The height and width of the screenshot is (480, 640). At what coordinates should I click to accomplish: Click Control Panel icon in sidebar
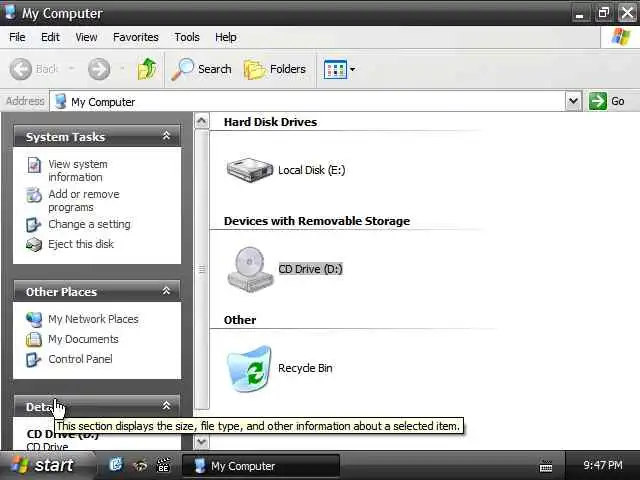click(33, 360)
